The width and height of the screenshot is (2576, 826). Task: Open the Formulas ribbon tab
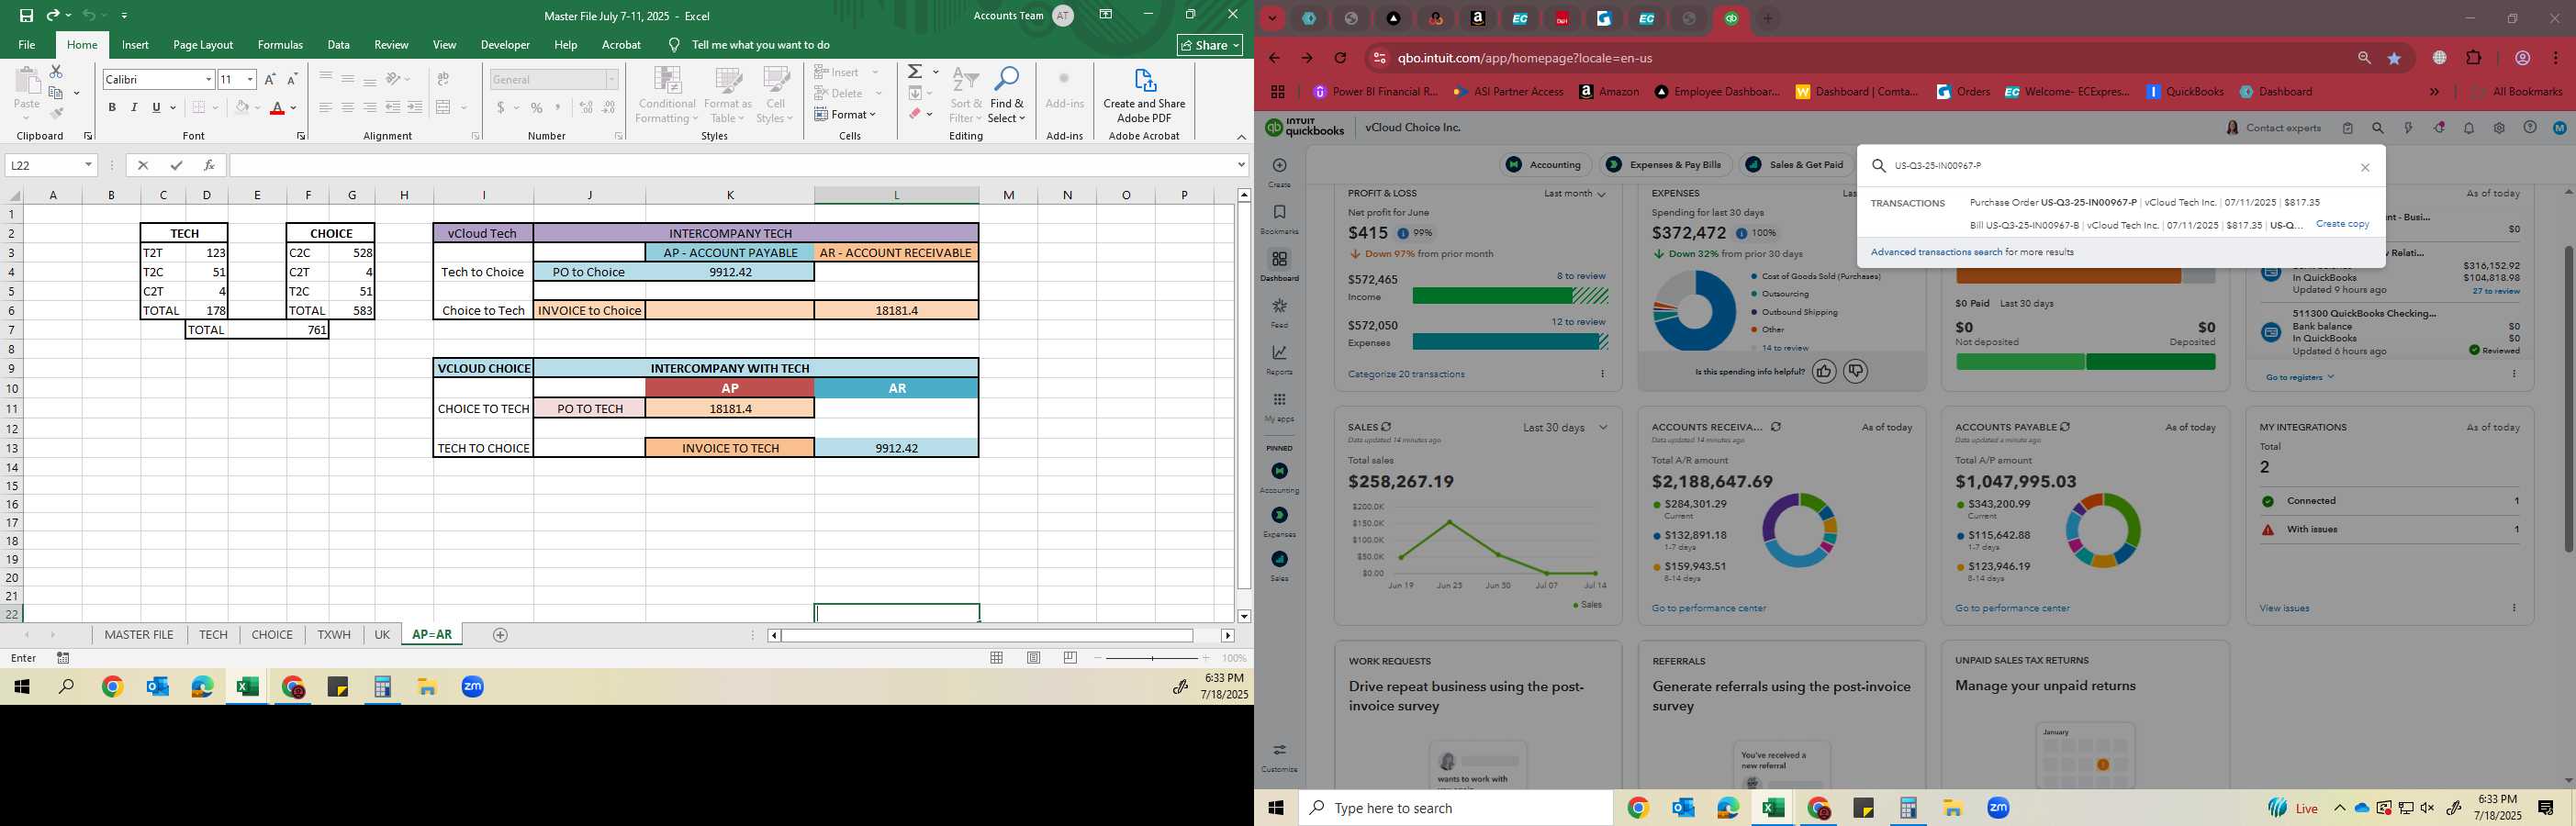tap(280, 45)
